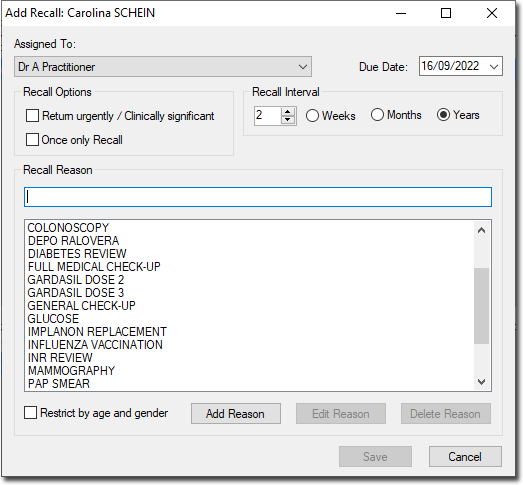Select MAMMOGRAPHY from the reason list
This screenshot has height=485, width=523.
click(71, 371)
